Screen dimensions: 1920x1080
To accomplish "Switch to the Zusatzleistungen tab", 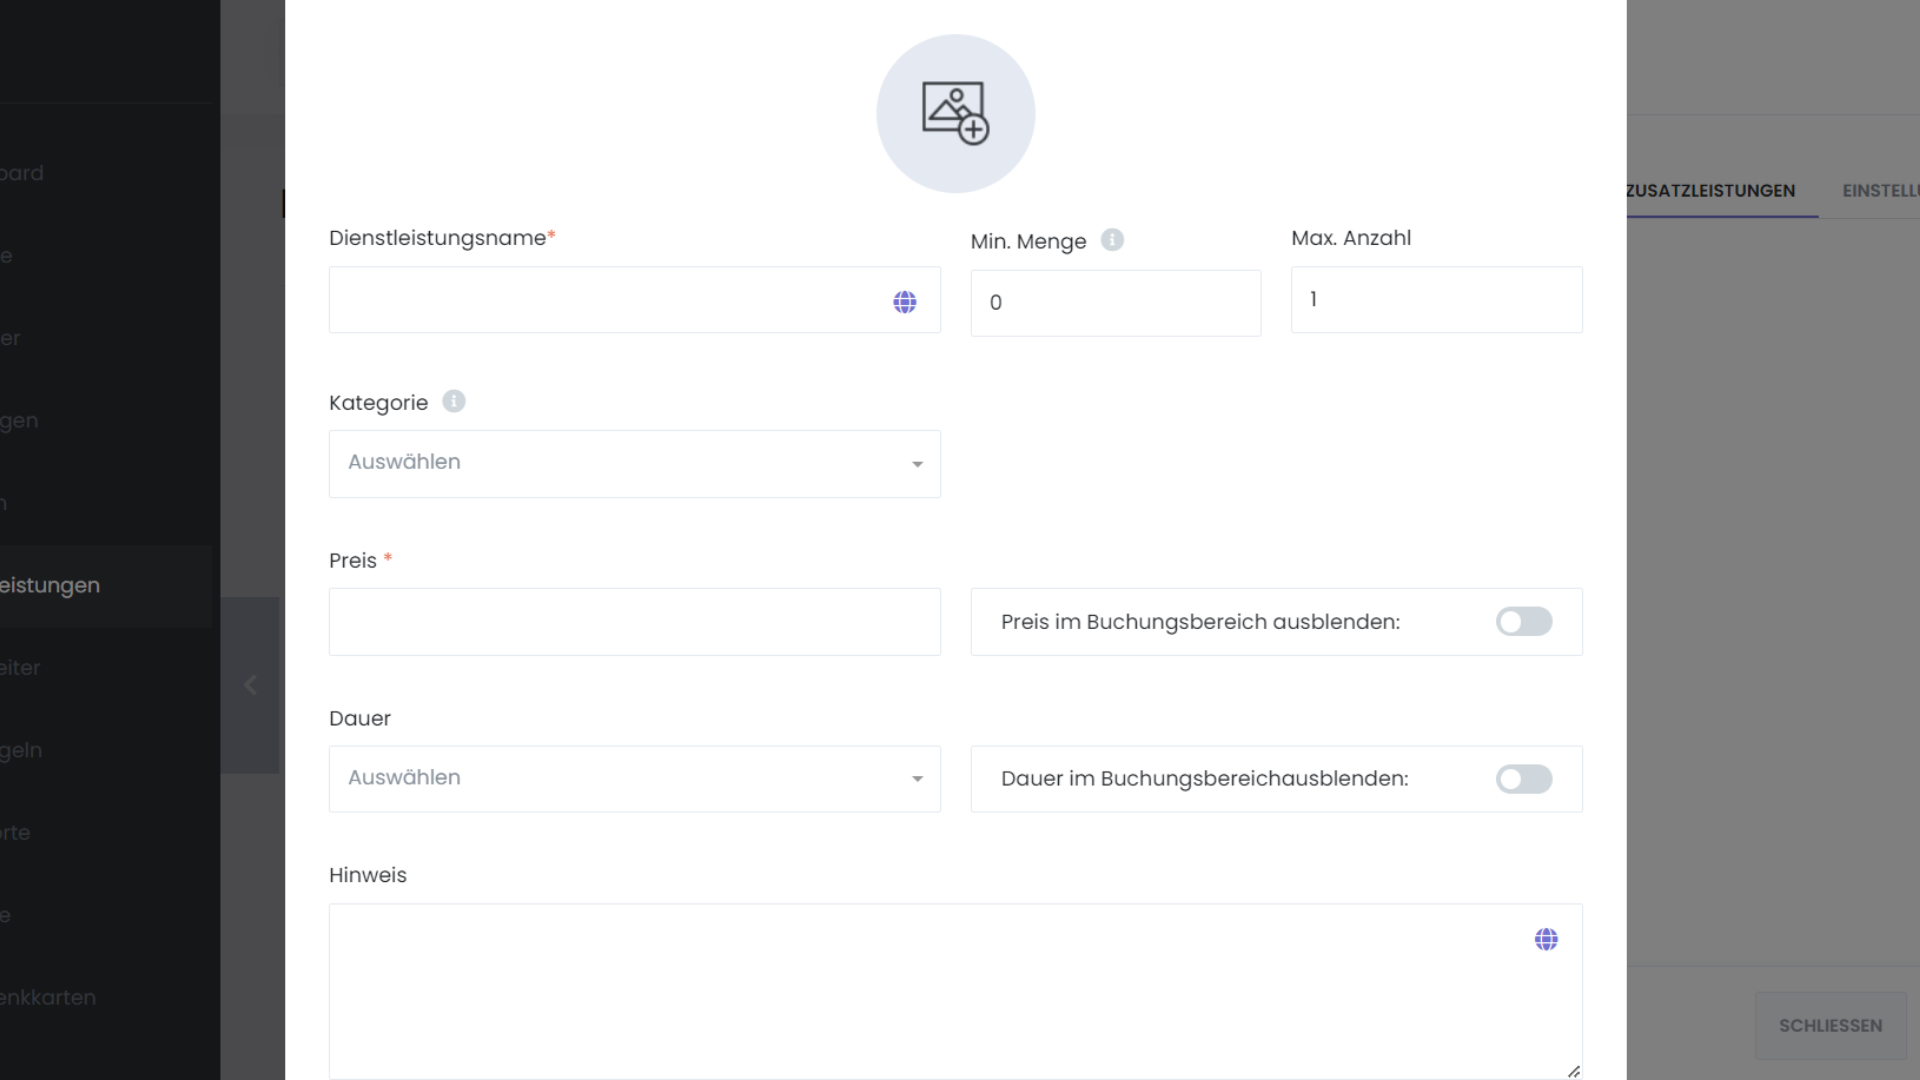I will [1710, 191].
